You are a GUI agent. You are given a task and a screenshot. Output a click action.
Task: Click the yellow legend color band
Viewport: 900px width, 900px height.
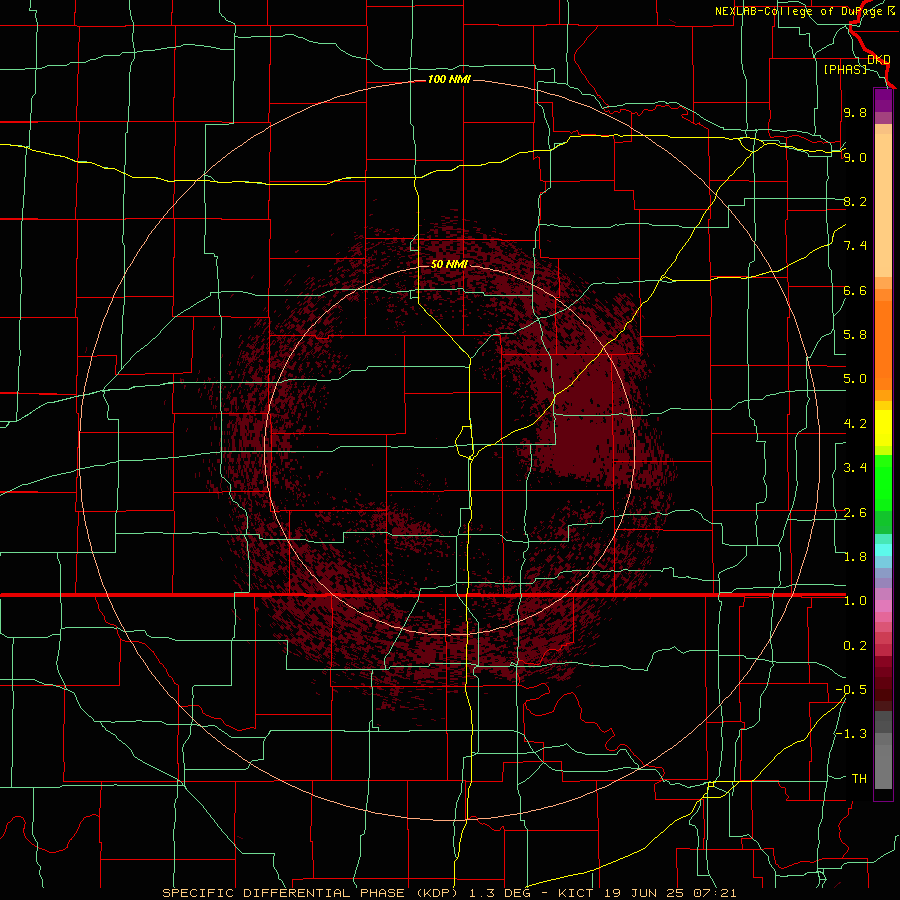point(883,428)
